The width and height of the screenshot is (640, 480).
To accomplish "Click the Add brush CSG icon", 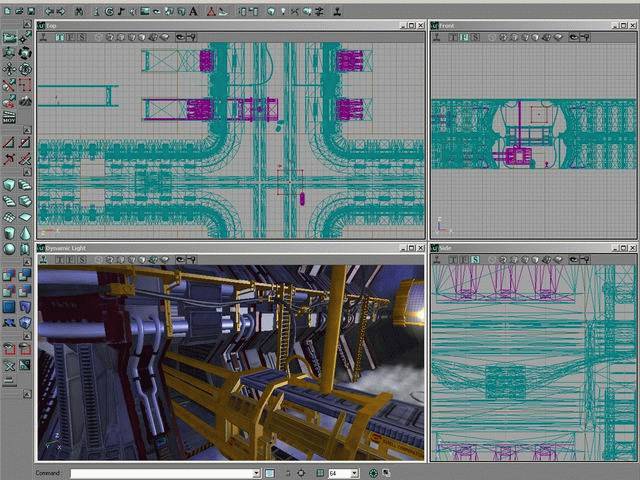I will coord(9,275).
